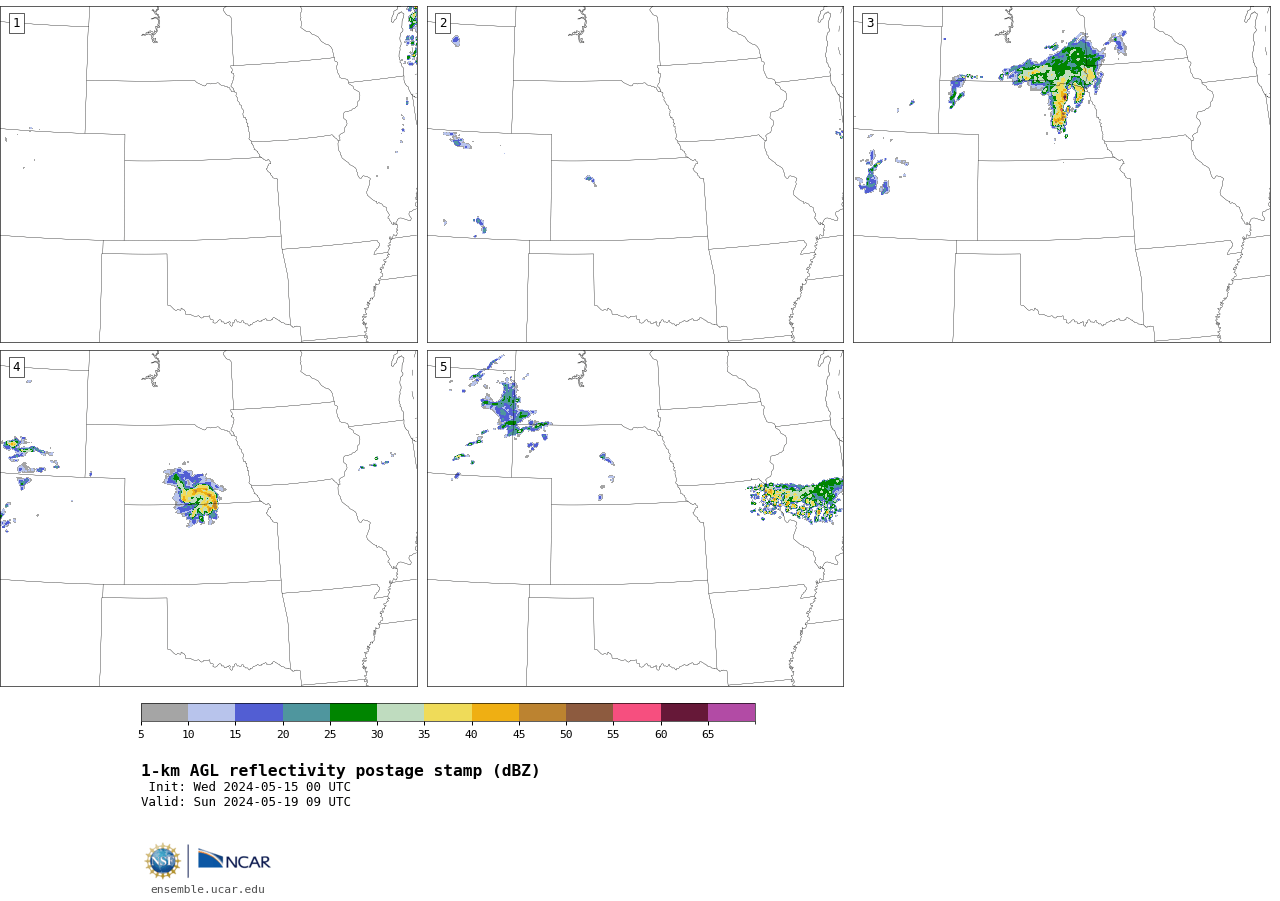Click panel number label 4
This screenshot has width=1280, height=901.
[16, 367]
